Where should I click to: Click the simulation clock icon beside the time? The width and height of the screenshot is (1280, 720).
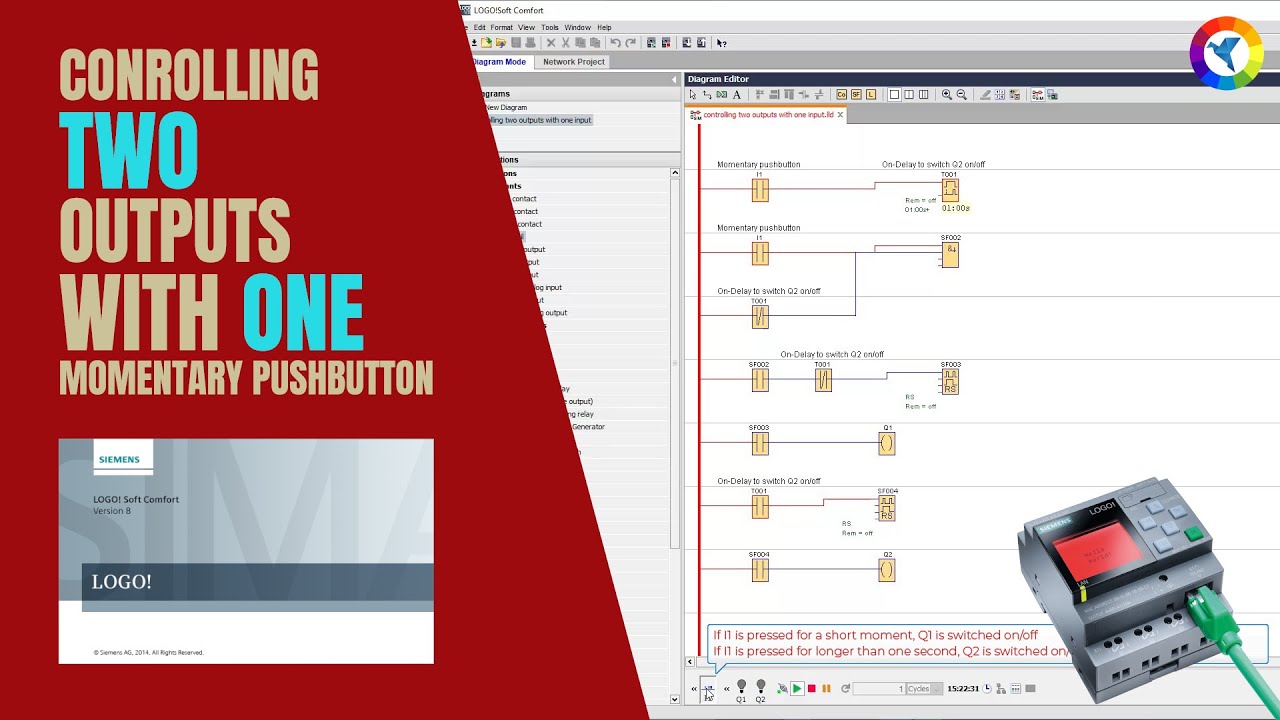tap(987, 689)
